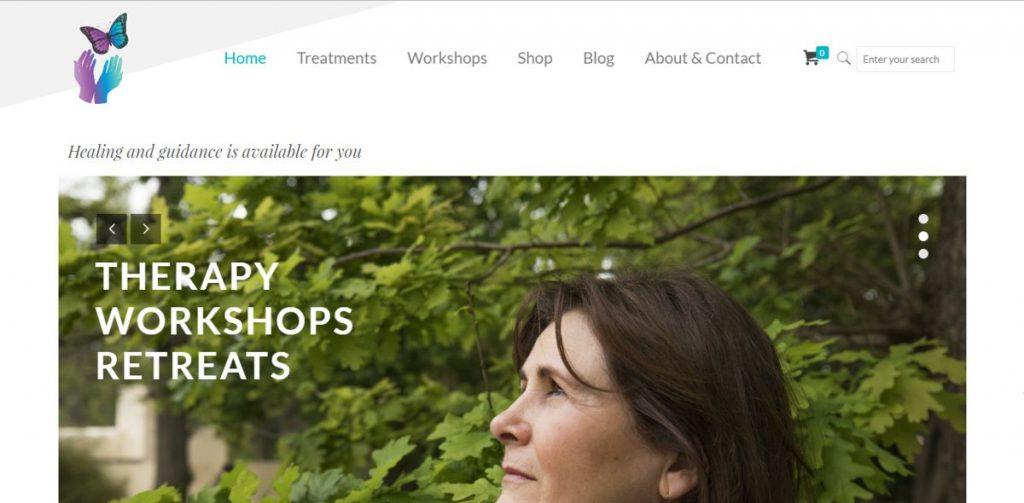Click the magnifying glass search icon
The height and width of the screenshot is (503, 1024).
pos(844,58)
